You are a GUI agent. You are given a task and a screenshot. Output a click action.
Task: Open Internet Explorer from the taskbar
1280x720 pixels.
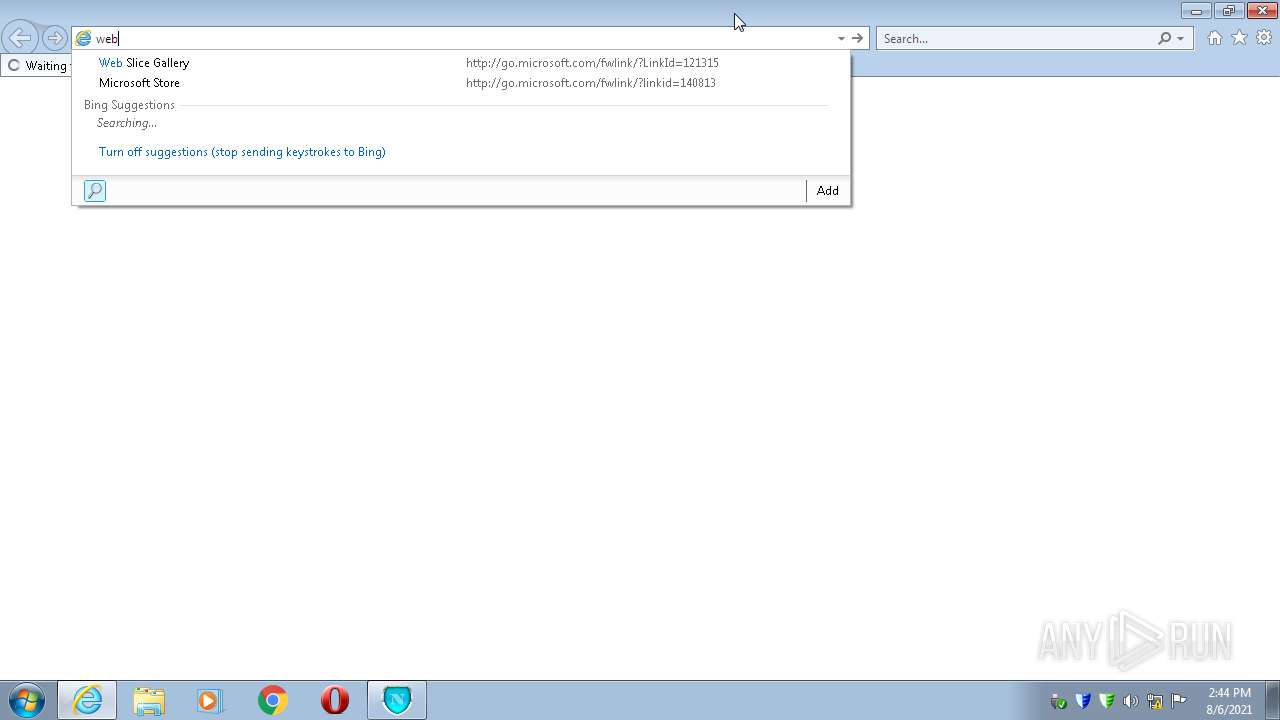point(87,700)
